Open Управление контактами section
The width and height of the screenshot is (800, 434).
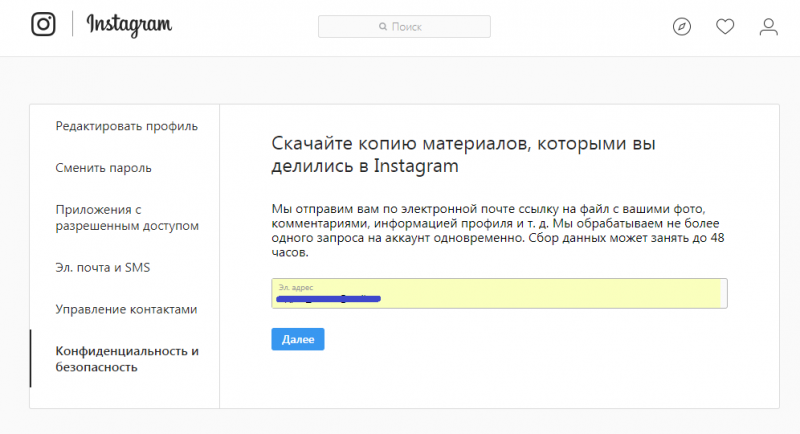click(x=126, y=309)
